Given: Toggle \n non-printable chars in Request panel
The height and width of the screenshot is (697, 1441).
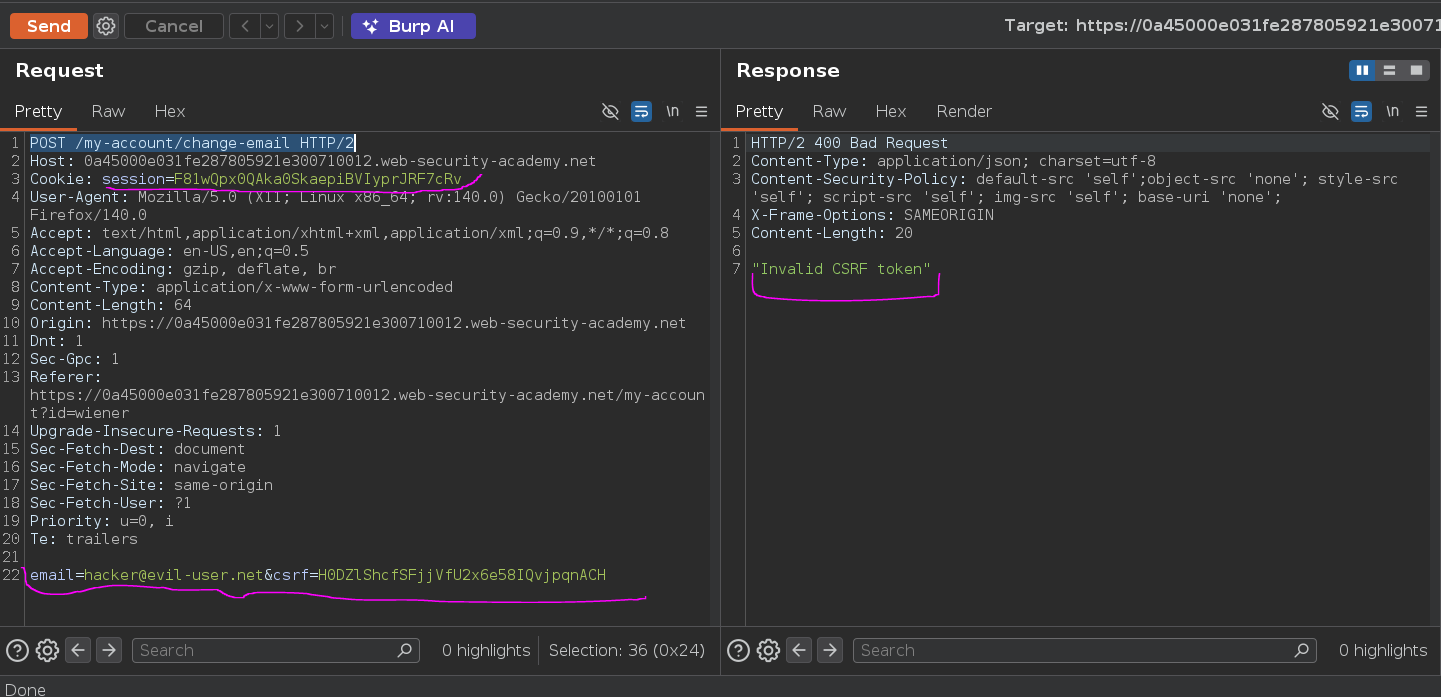Looking at the screenshot, I should tap(673, 111).
